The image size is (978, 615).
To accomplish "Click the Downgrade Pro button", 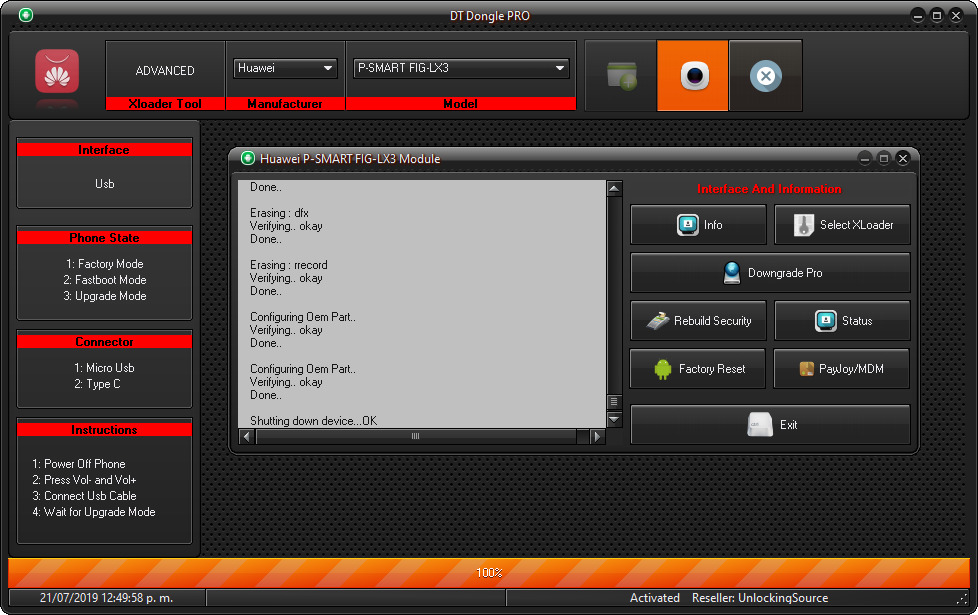I will click(x=770, y=273).
